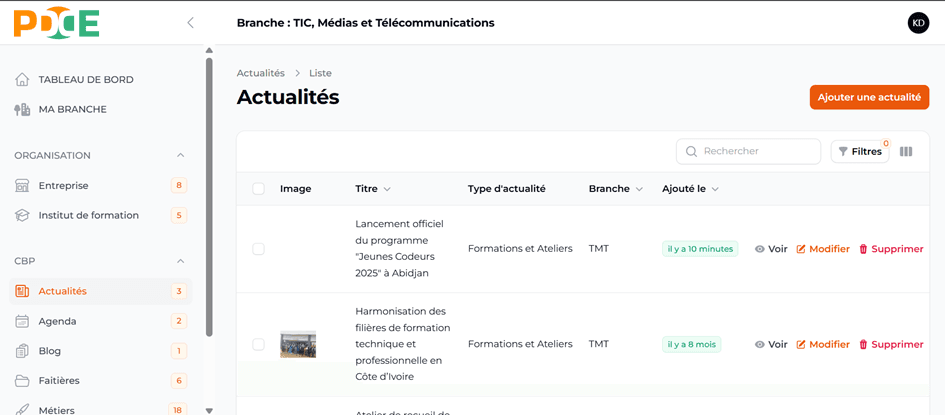The width and height of the screenshot is (945, 415).
Task: Open Ma Branche in the sidebar
Action: click(x=72, y=109)
